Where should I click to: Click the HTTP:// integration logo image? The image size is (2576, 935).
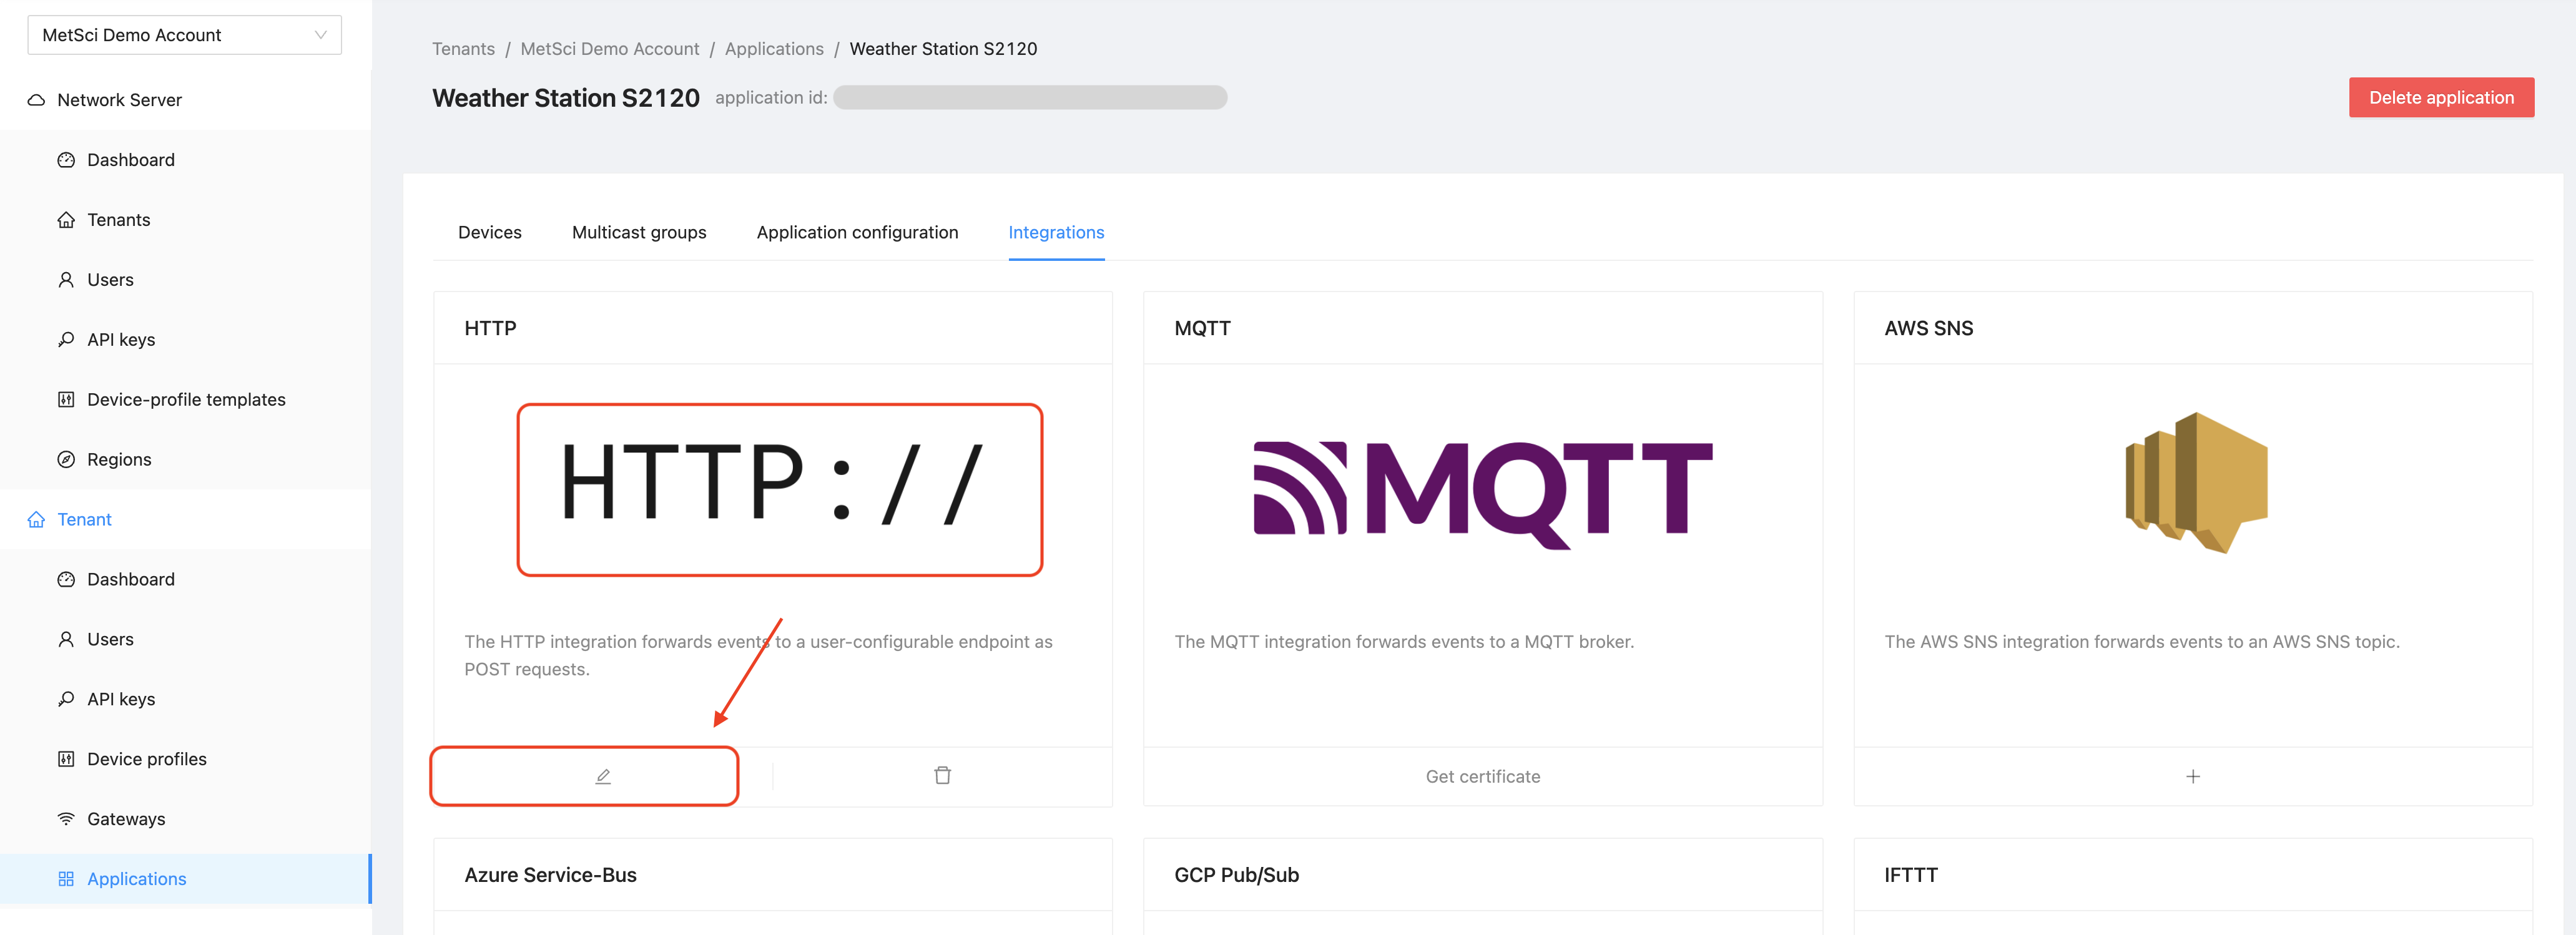click(779, 489)
